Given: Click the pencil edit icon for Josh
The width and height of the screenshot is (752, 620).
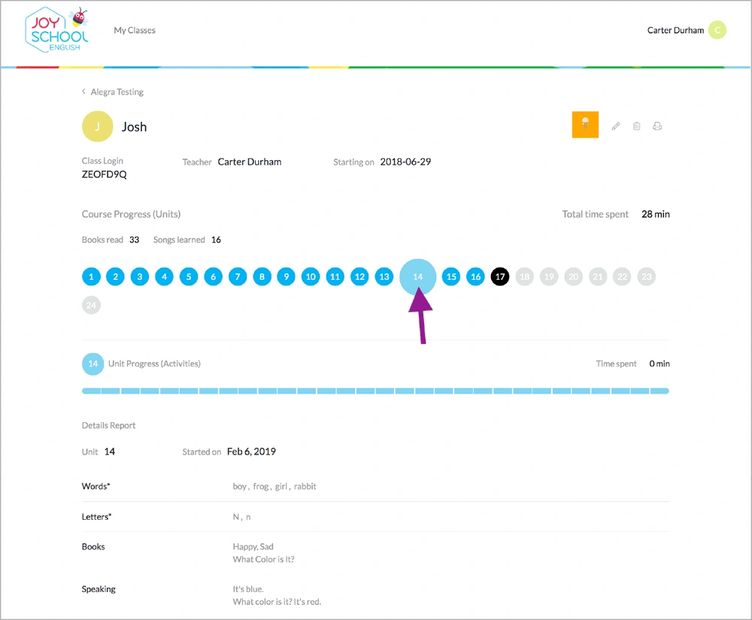Looking at the screenshot, I should pyautogui.click(x=616, y=126).
